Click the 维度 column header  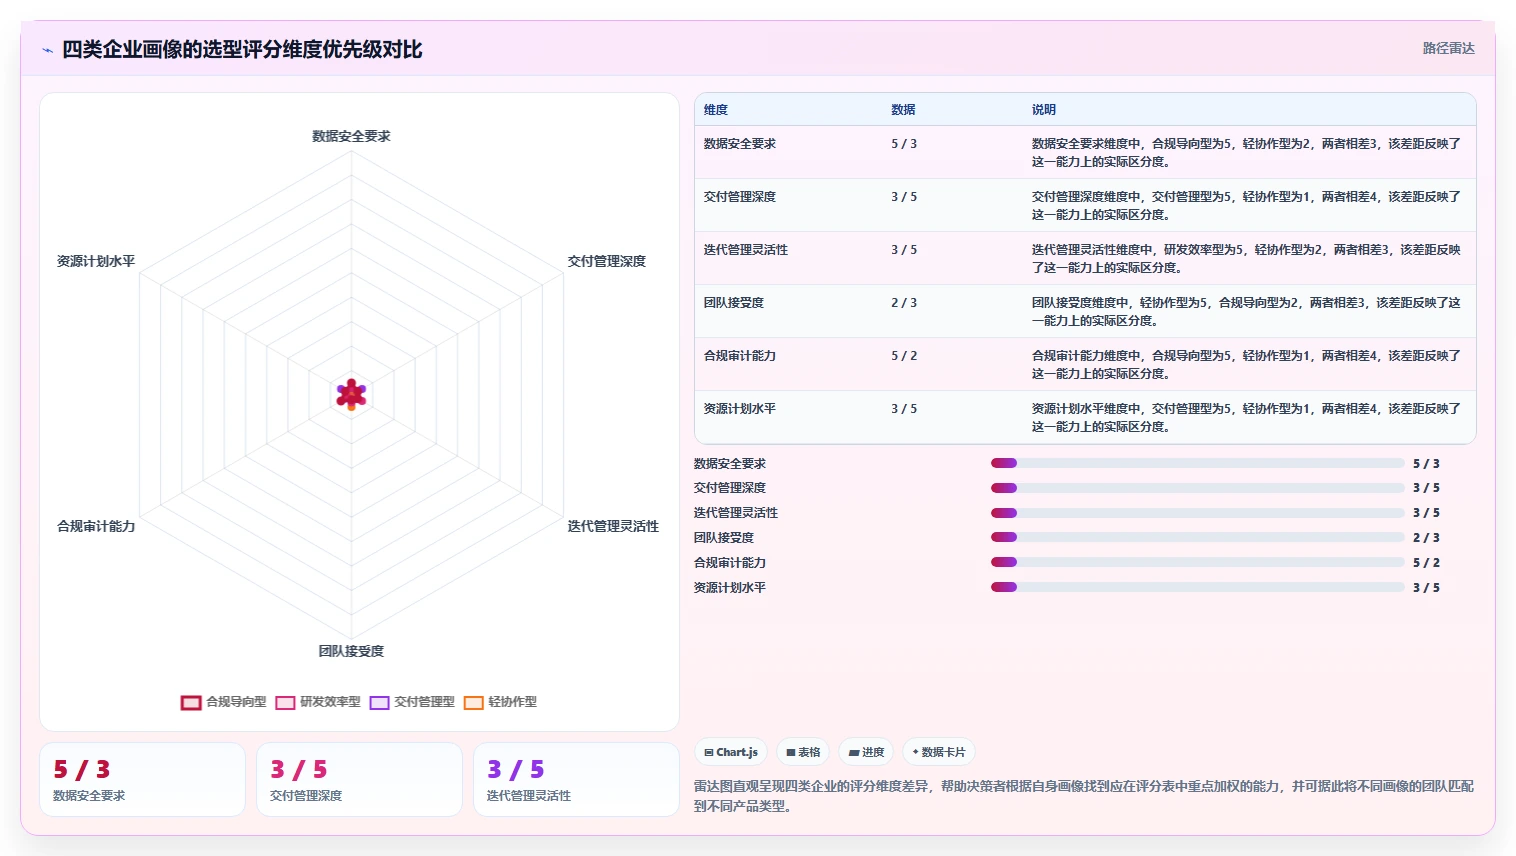[x=716, y=110]
